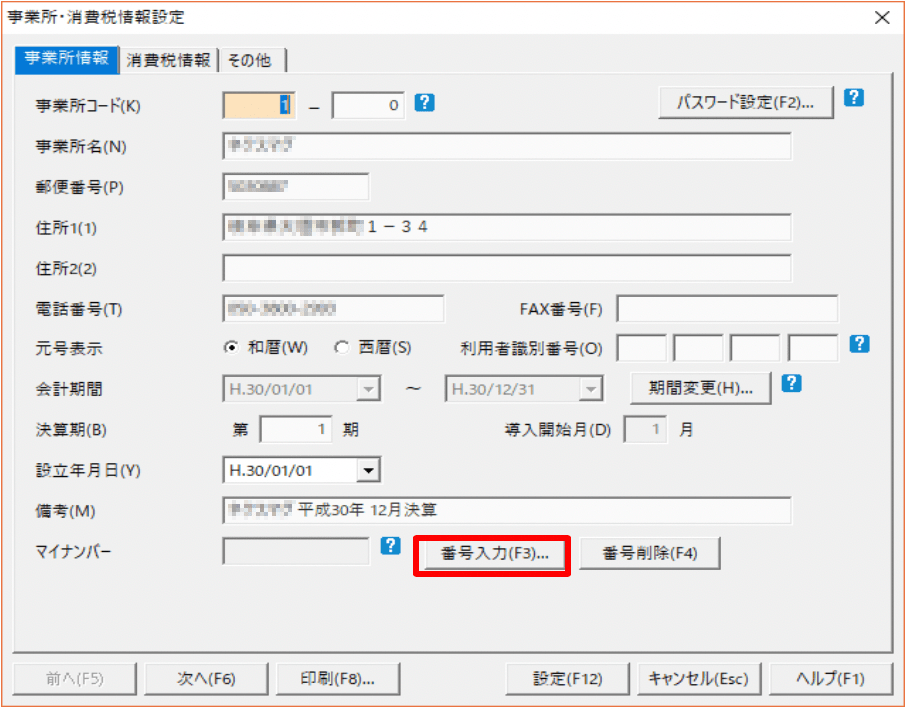
Task: Expand the 設立年月日 date dropdown
Action: (x=367, y=471)
